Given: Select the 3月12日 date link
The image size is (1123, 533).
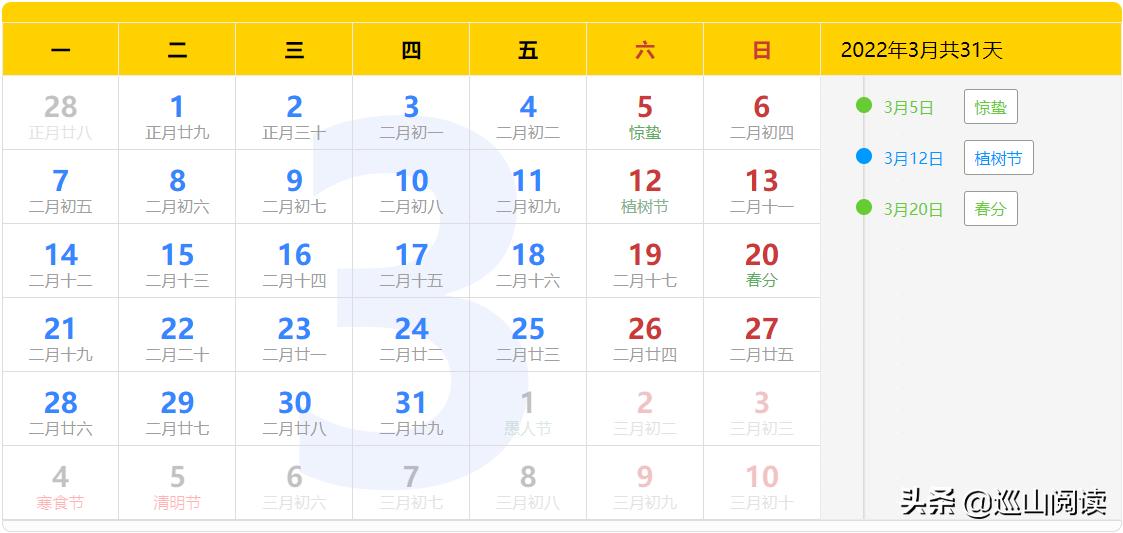Looking at the screenshot, I should coord(913,159).
